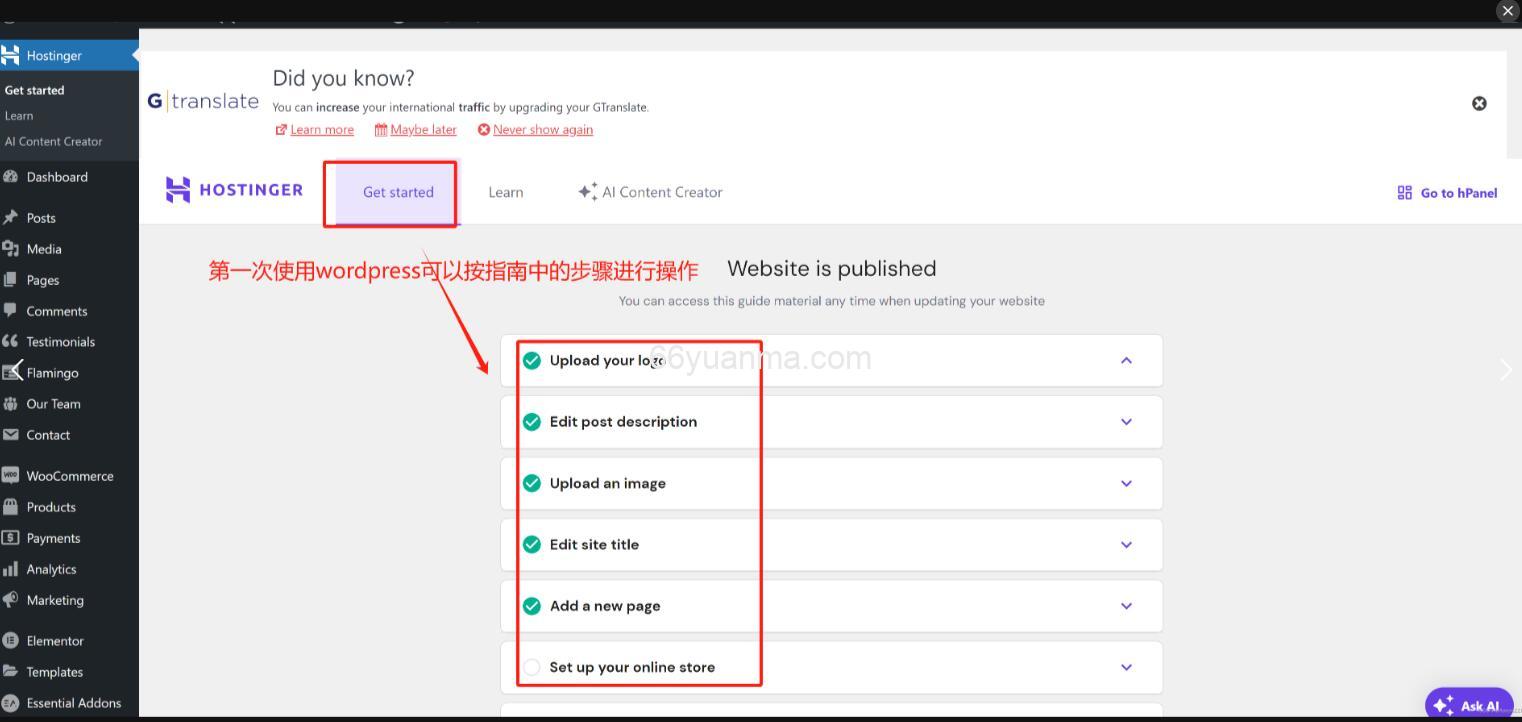The image size is (1522, 722).
Task: Select the Media library icon
Action: click(19, 248)
